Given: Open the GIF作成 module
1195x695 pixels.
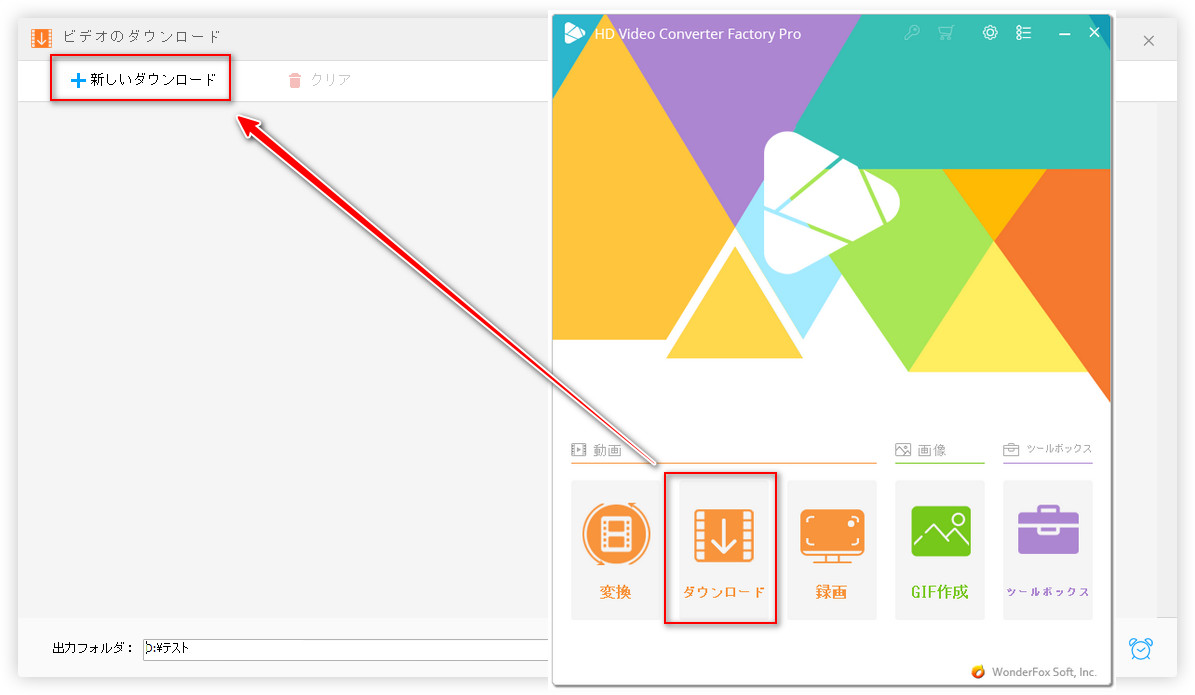Looking at the screenshot, I should click(940, 549).
